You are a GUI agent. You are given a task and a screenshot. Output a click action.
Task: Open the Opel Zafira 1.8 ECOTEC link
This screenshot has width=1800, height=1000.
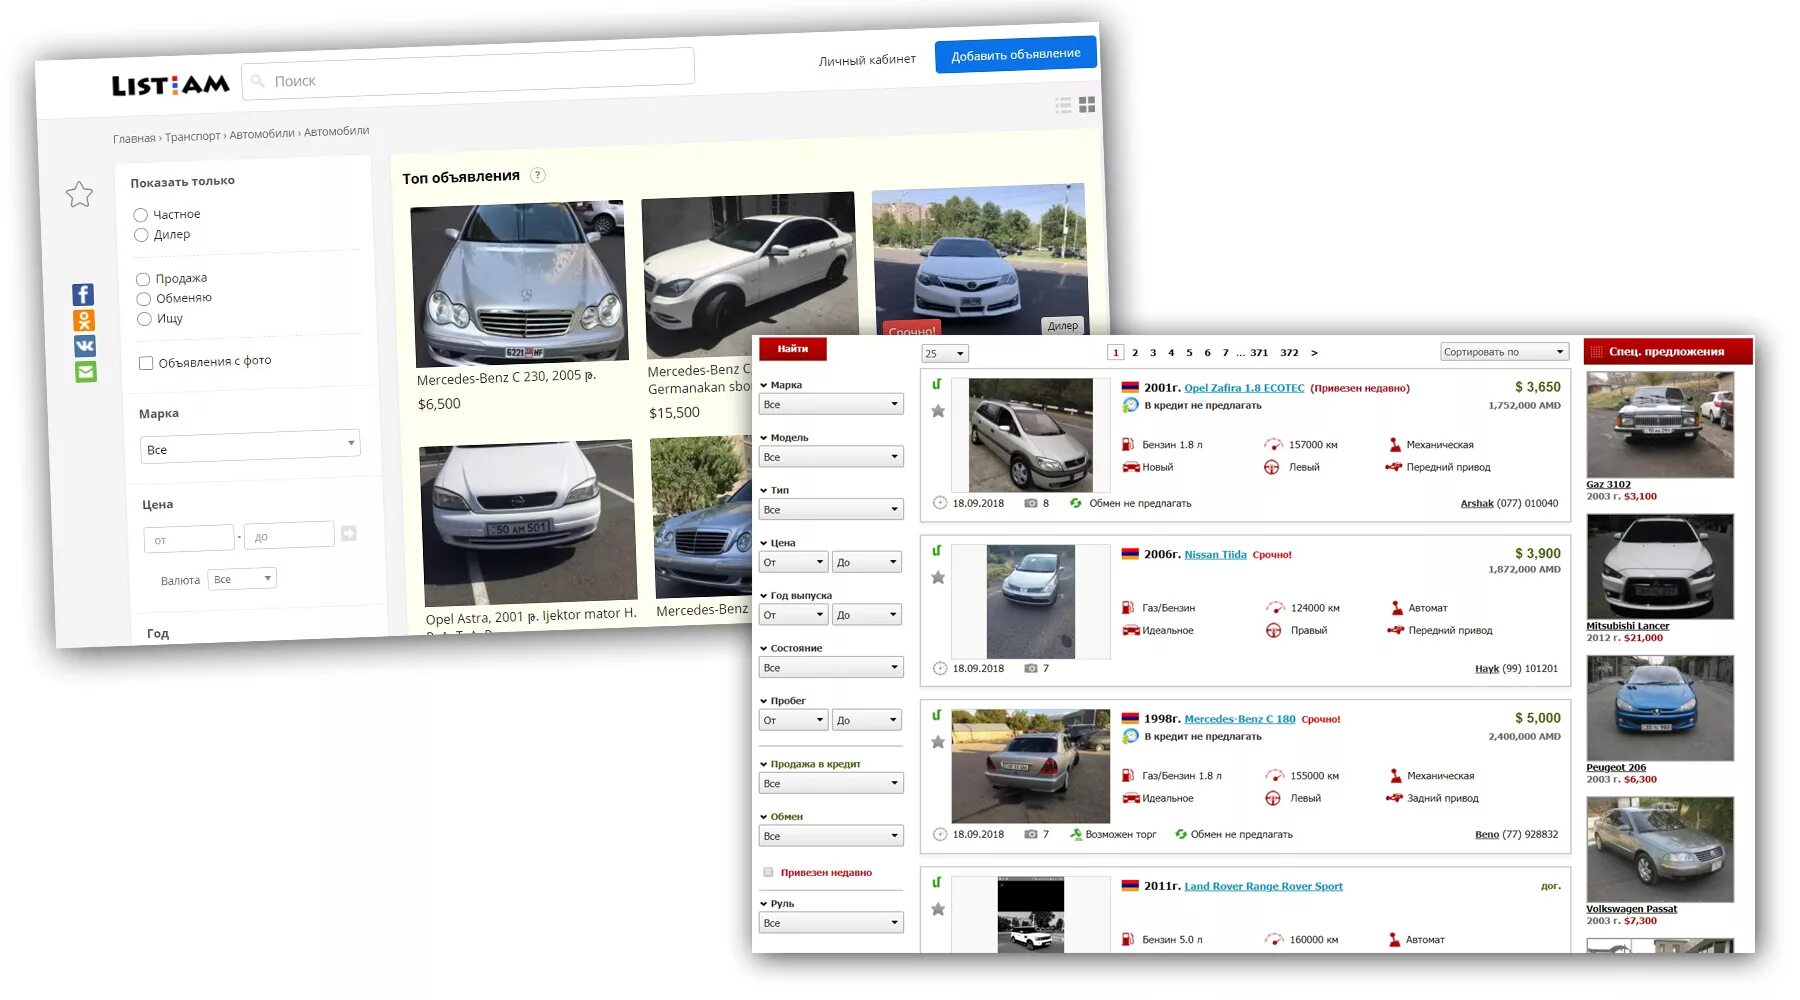pyautogui.click(x=1244, y=388)
